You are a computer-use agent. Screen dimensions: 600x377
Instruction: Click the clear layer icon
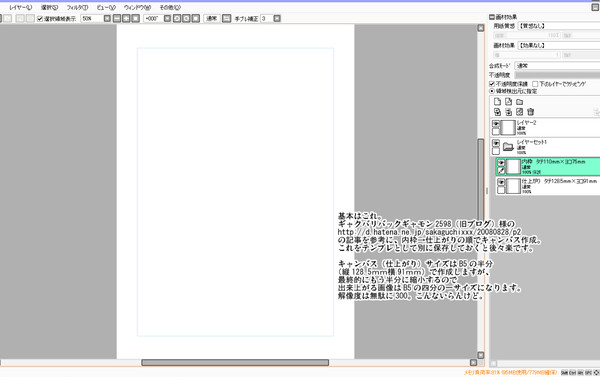[519, 112]
